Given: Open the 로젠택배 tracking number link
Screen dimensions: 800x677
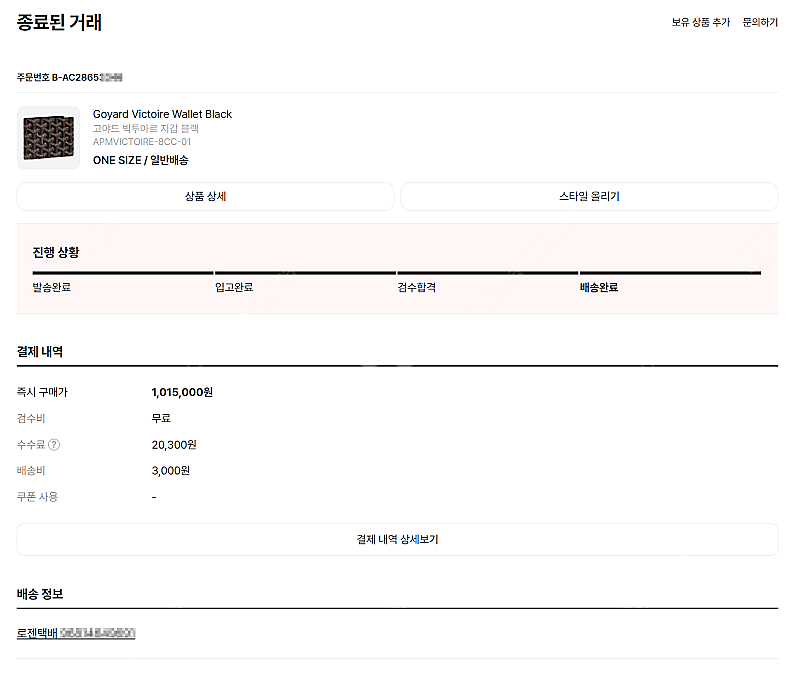Looking at the screenshot, I should 76,633.
